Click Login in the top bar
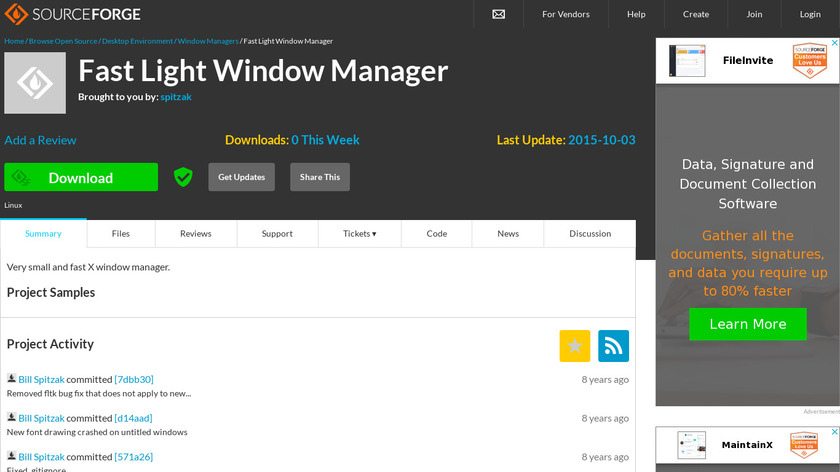The image size is (840, 472). coord(810,14)
